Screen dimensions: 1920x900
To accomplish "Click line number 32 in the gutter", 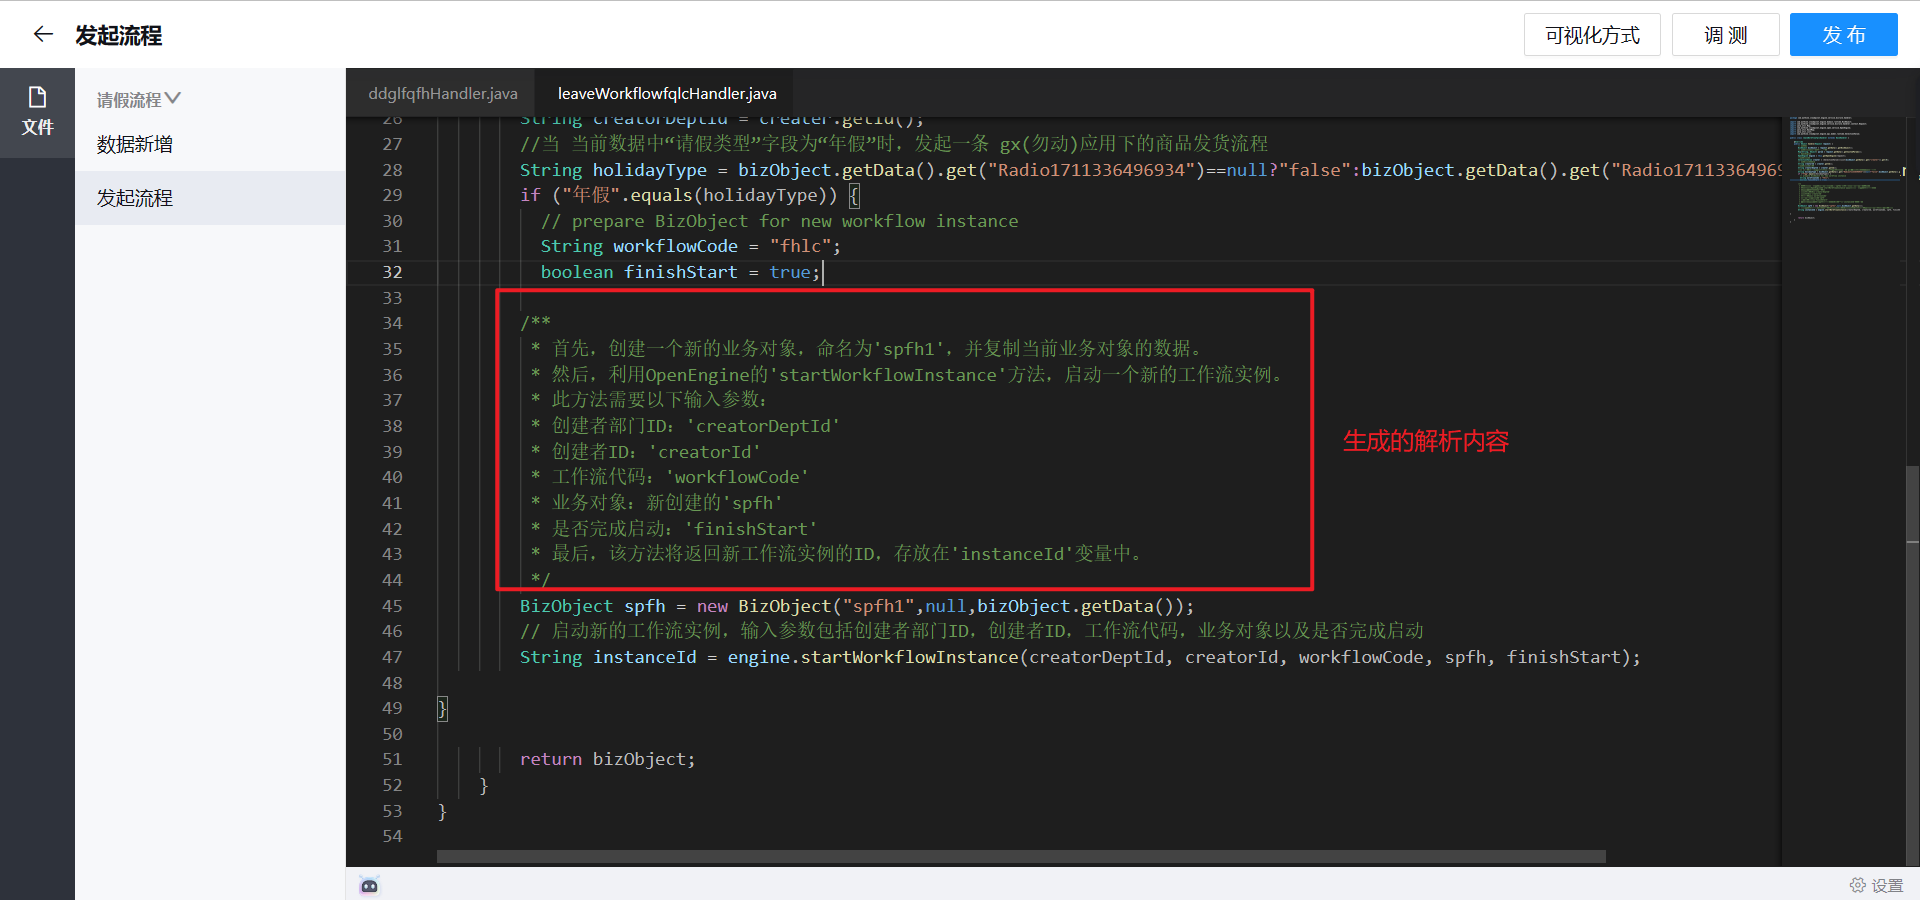I will click(392, 272).
